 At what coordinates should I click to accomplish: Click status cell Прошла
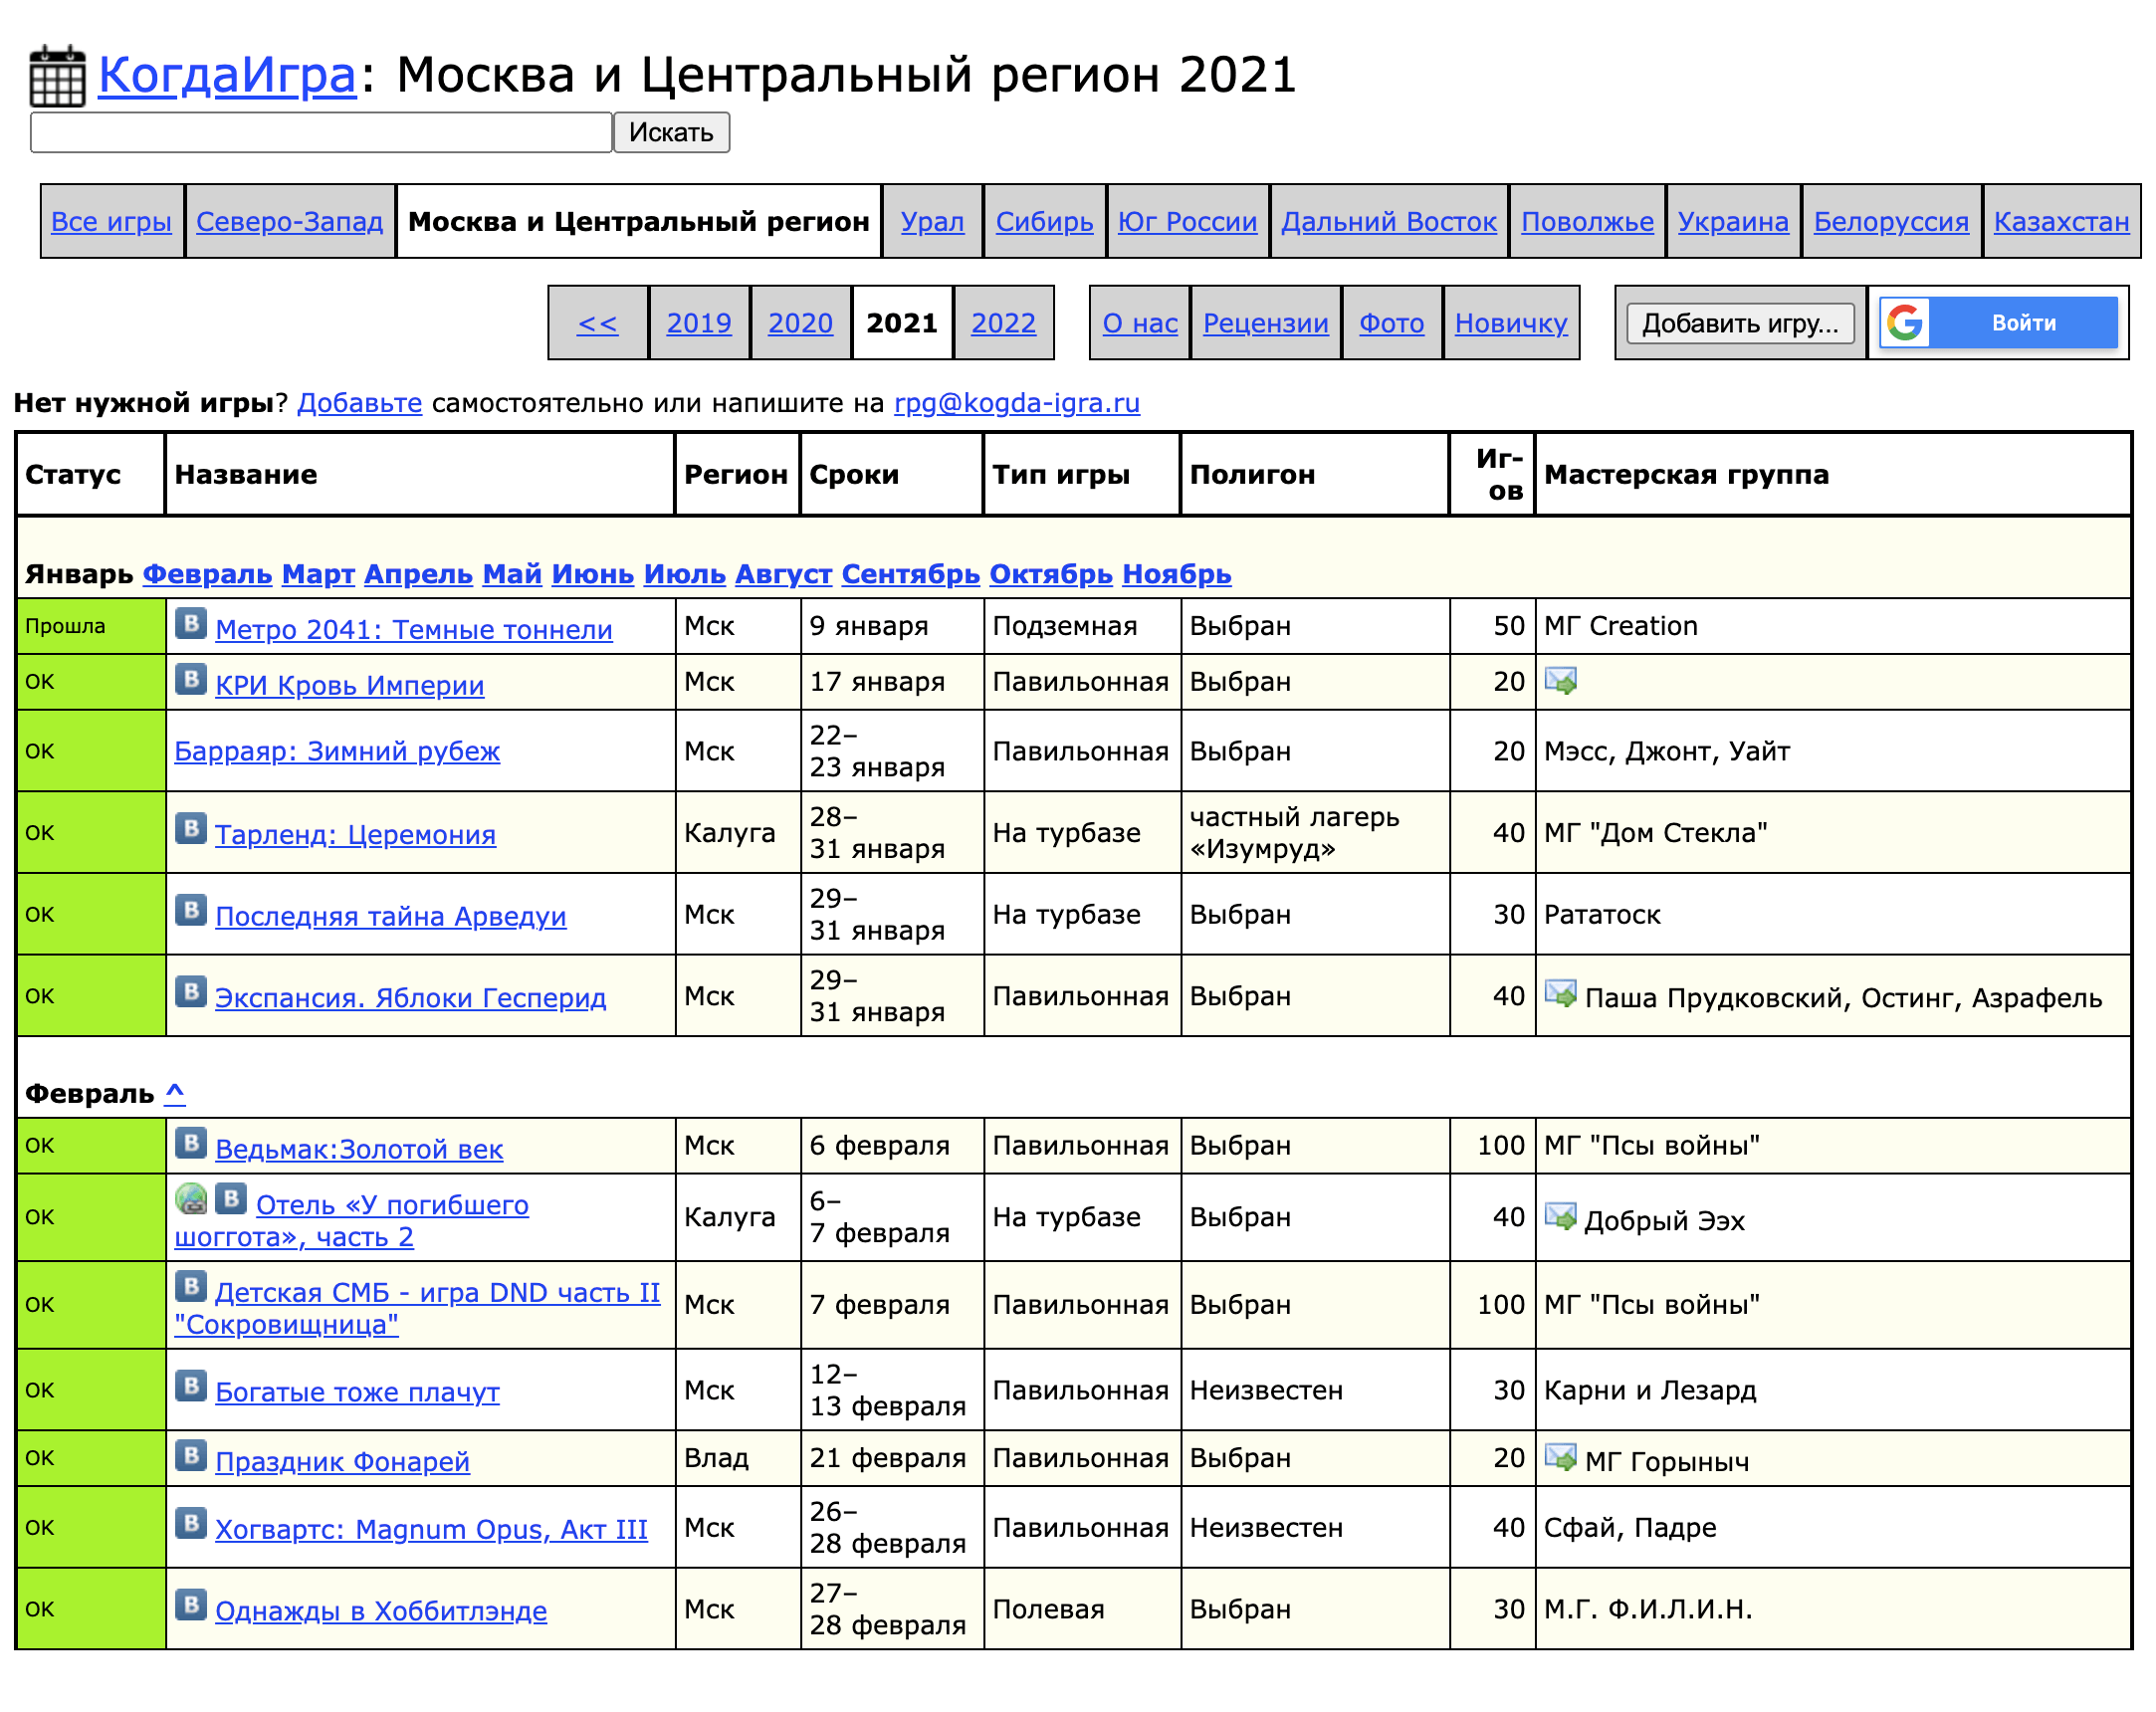[x=91, y=626]
